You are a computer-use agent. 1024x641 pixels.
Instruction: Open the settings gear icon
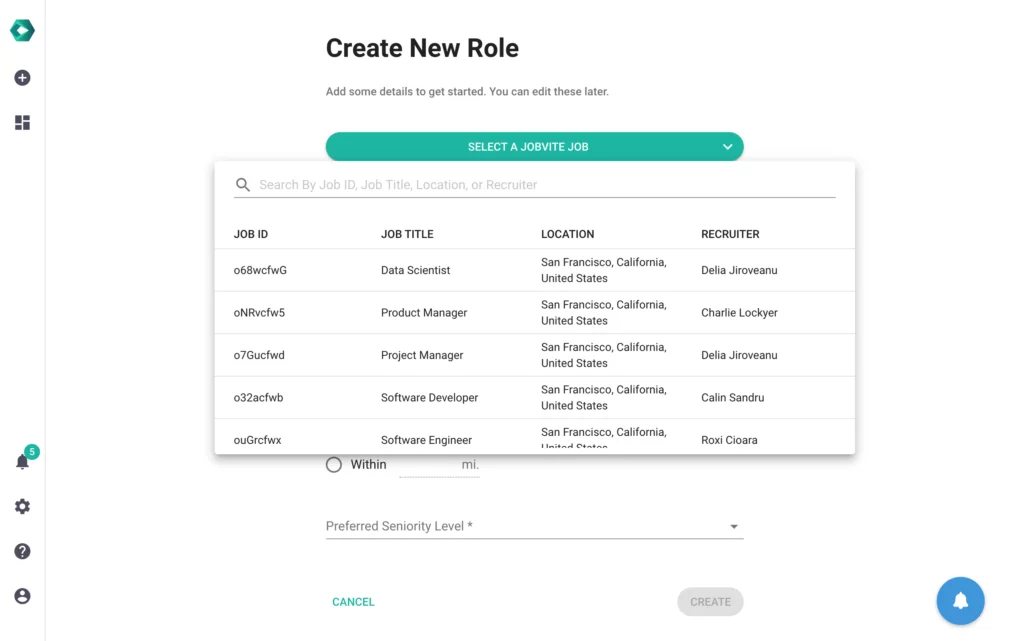[x=22, y=506]
